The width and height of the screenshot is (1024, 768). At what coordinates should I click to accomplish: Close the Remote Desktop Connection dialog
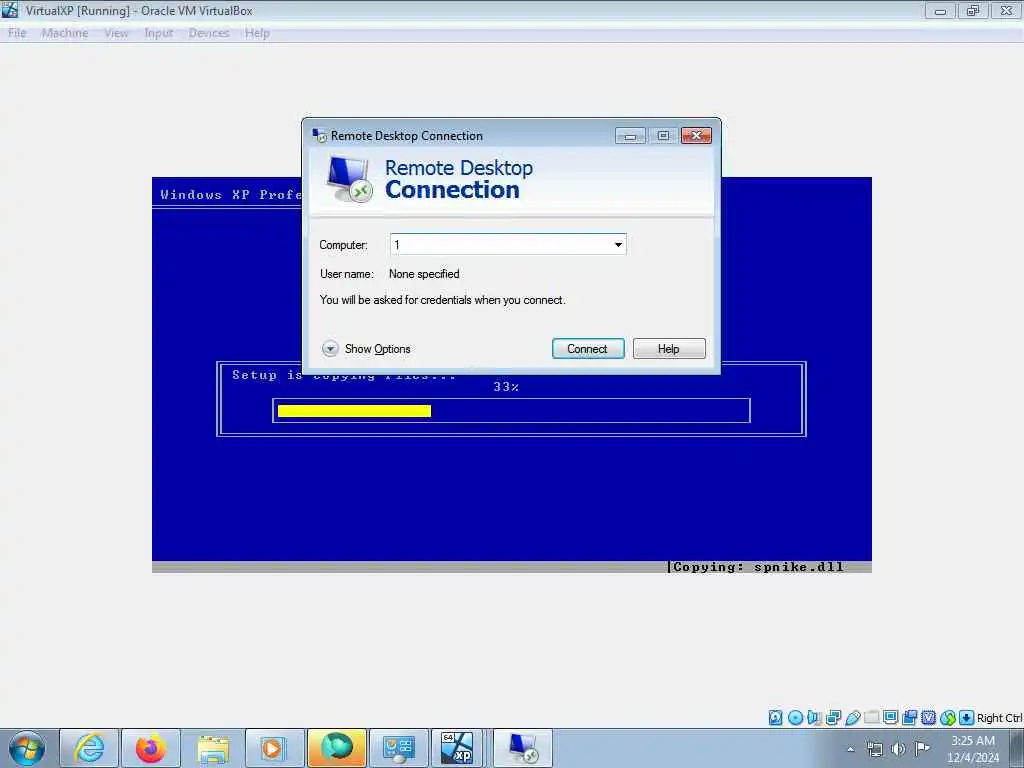(x=696, y=136)
